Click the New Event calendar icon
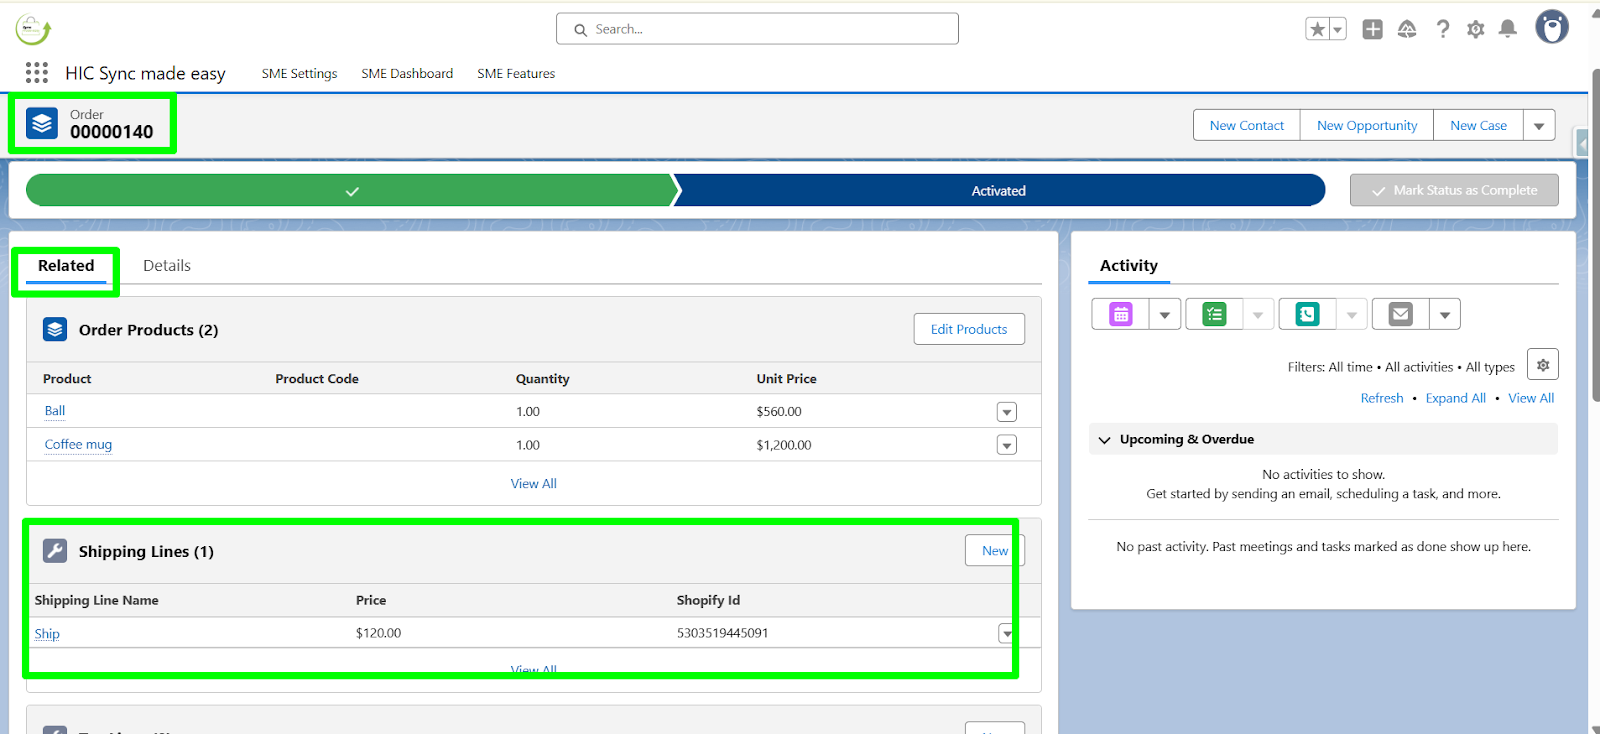Screen dimensions: 1600x734 (1121, 314)
